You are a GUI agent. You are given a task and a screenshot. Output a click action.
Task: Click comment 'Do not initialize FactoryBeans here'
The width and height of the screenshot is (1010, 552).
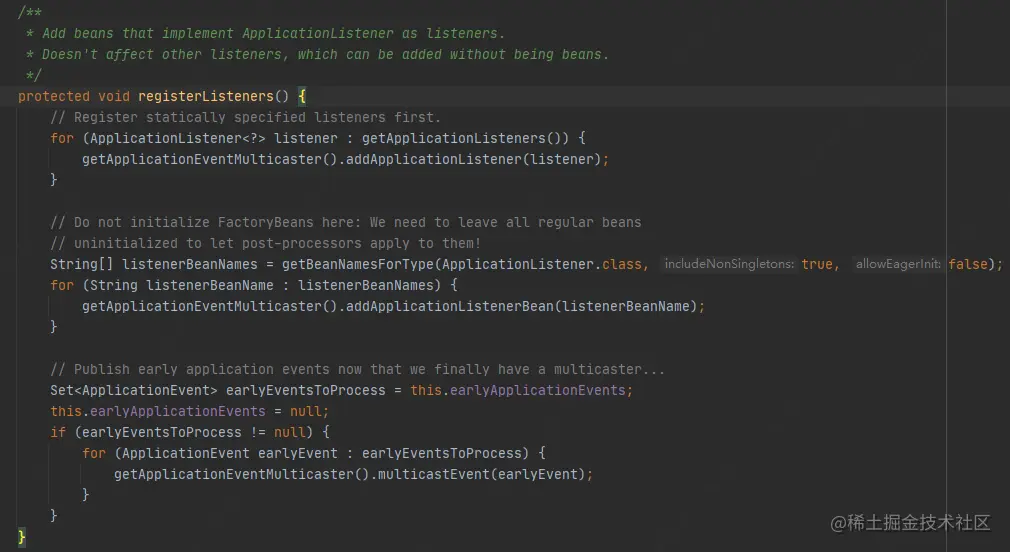pyautogui.click(x=346, y=222)
